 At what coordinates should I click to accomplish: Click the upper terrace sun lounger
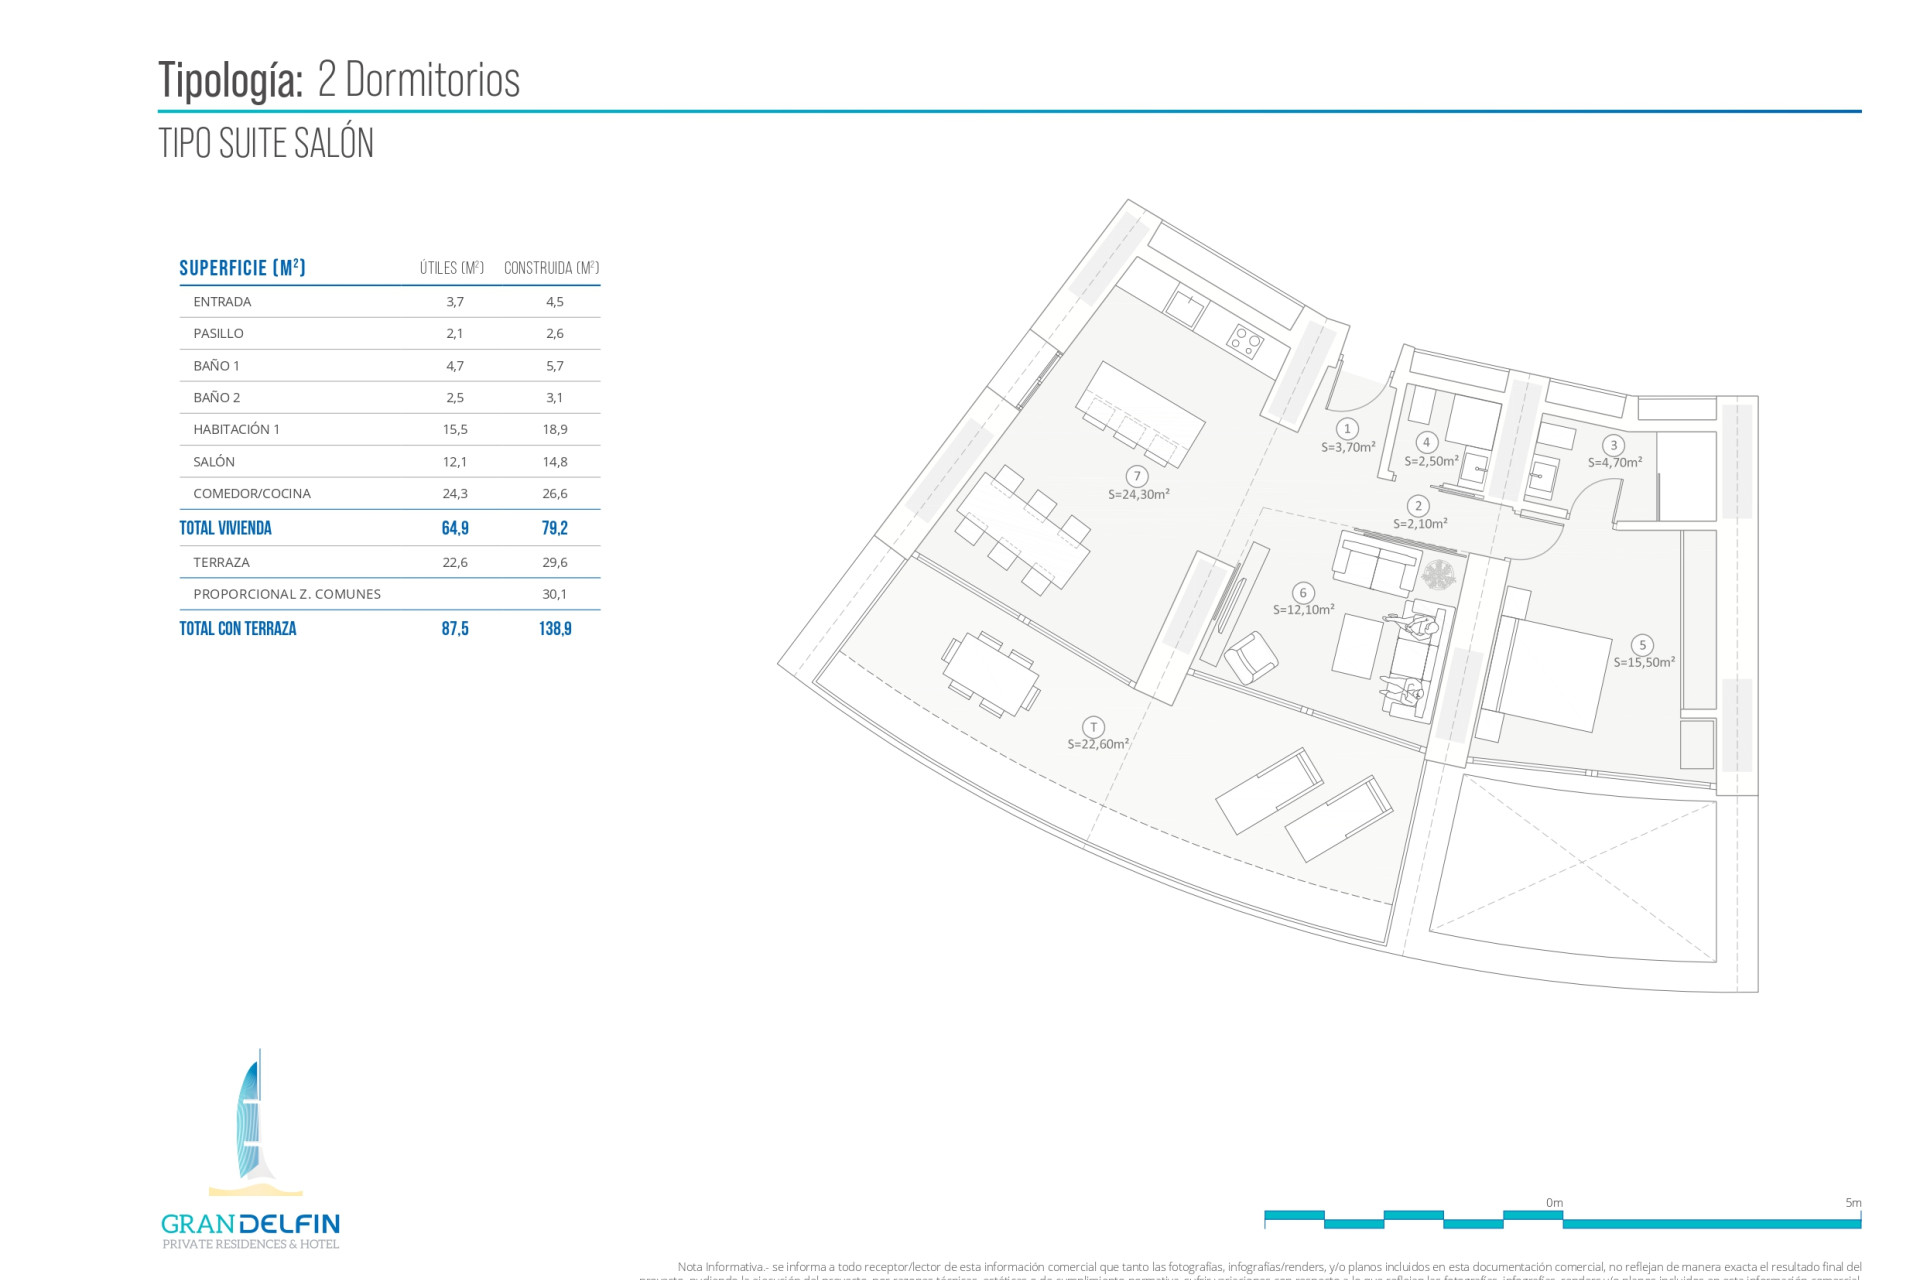[x=1270, y=790]
